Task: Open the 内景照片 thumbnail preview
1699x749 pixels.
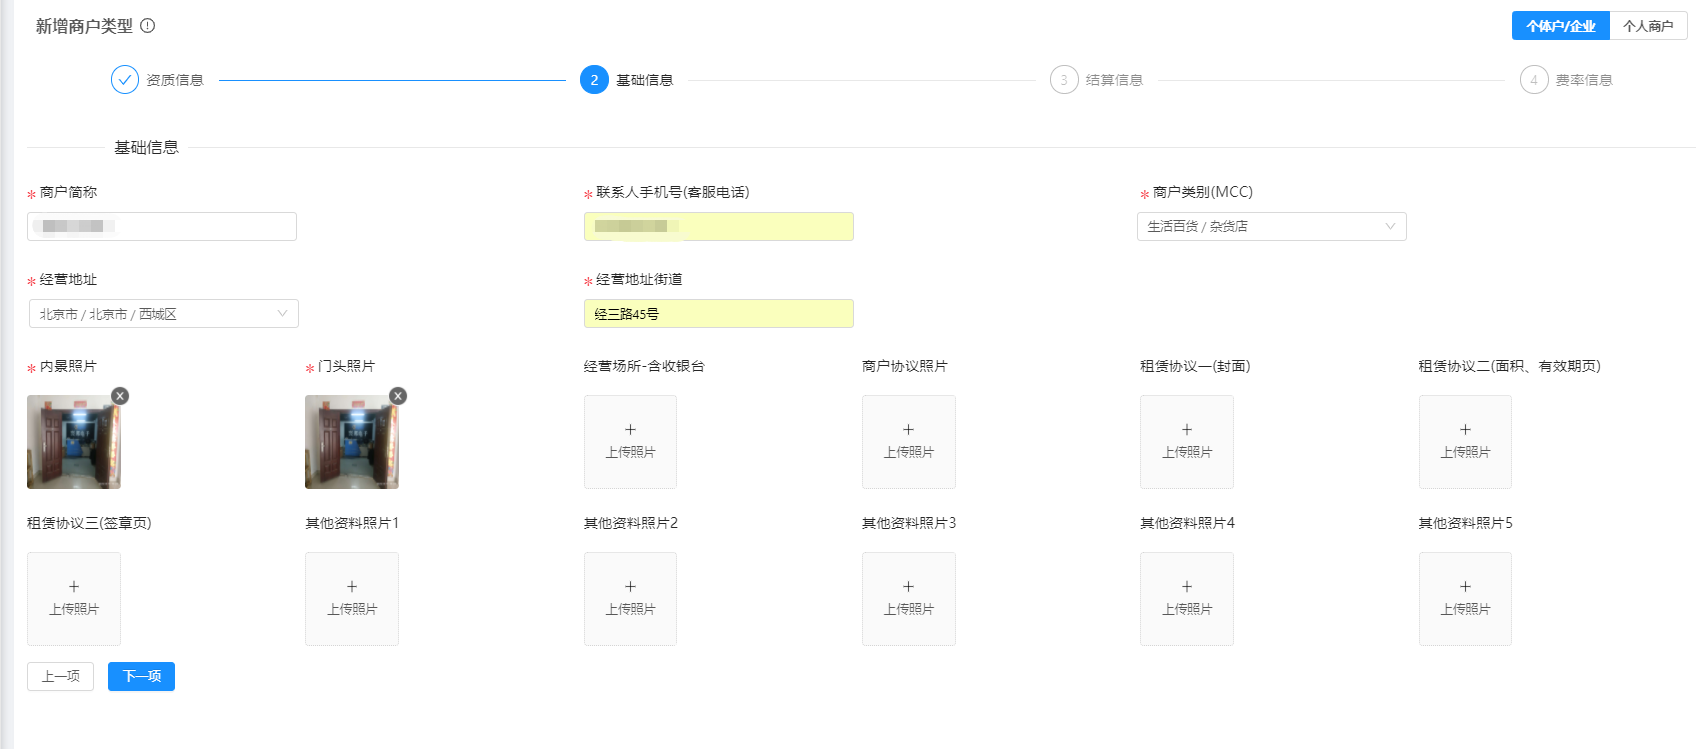Action: pyautogui.click(x=74, y=442)
